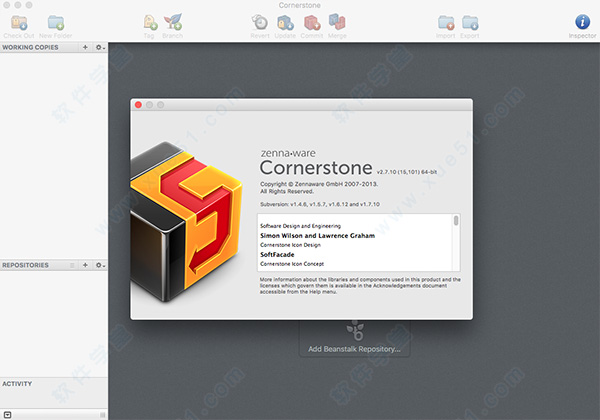The height and width of the screenshot is (420, 600).
Task: Click the Commit toolbar icon
Action: 312,23
